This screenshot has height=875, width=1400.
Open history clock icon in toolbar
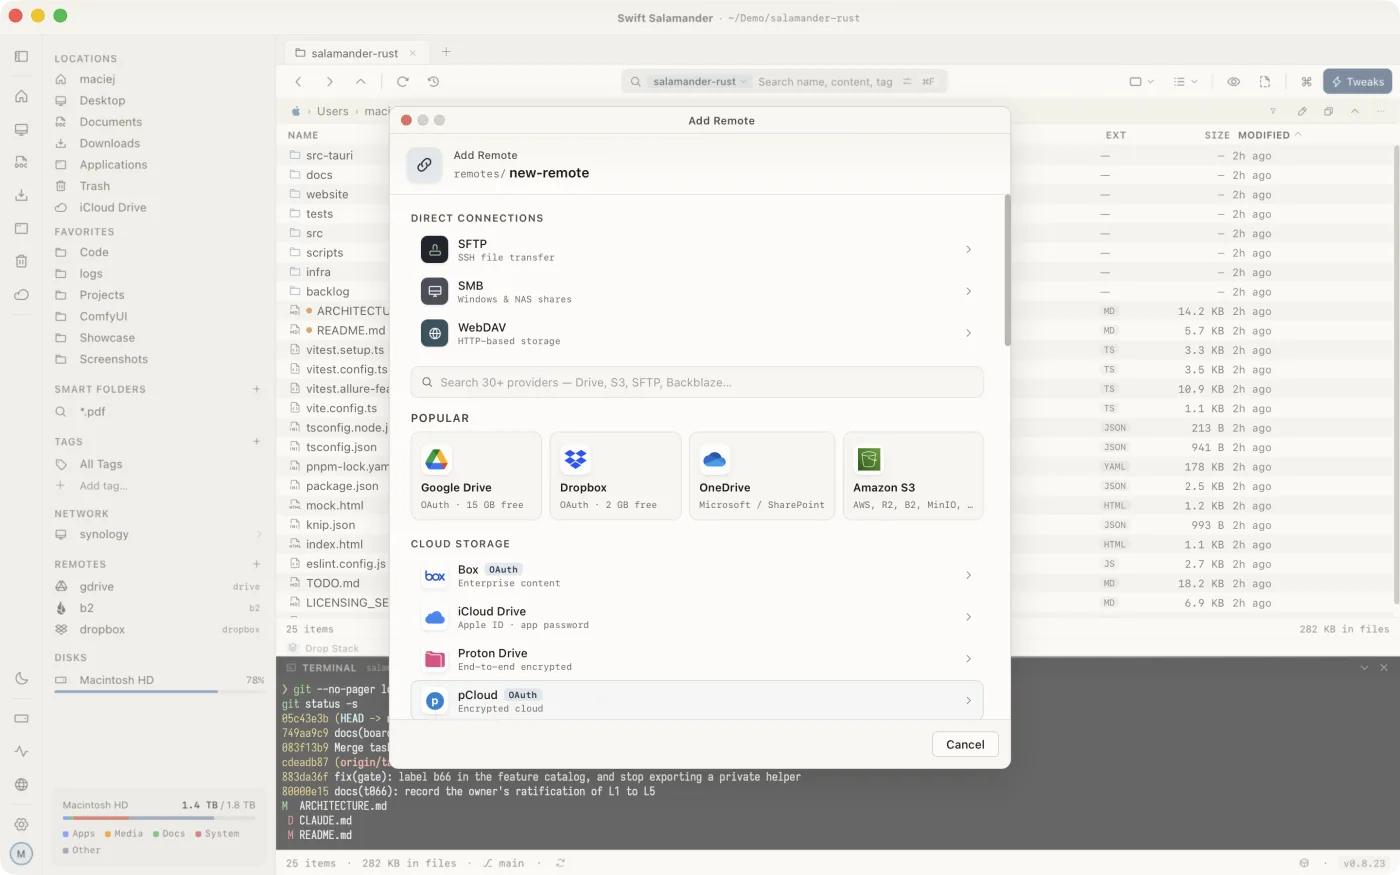click(x=433, y=82)
